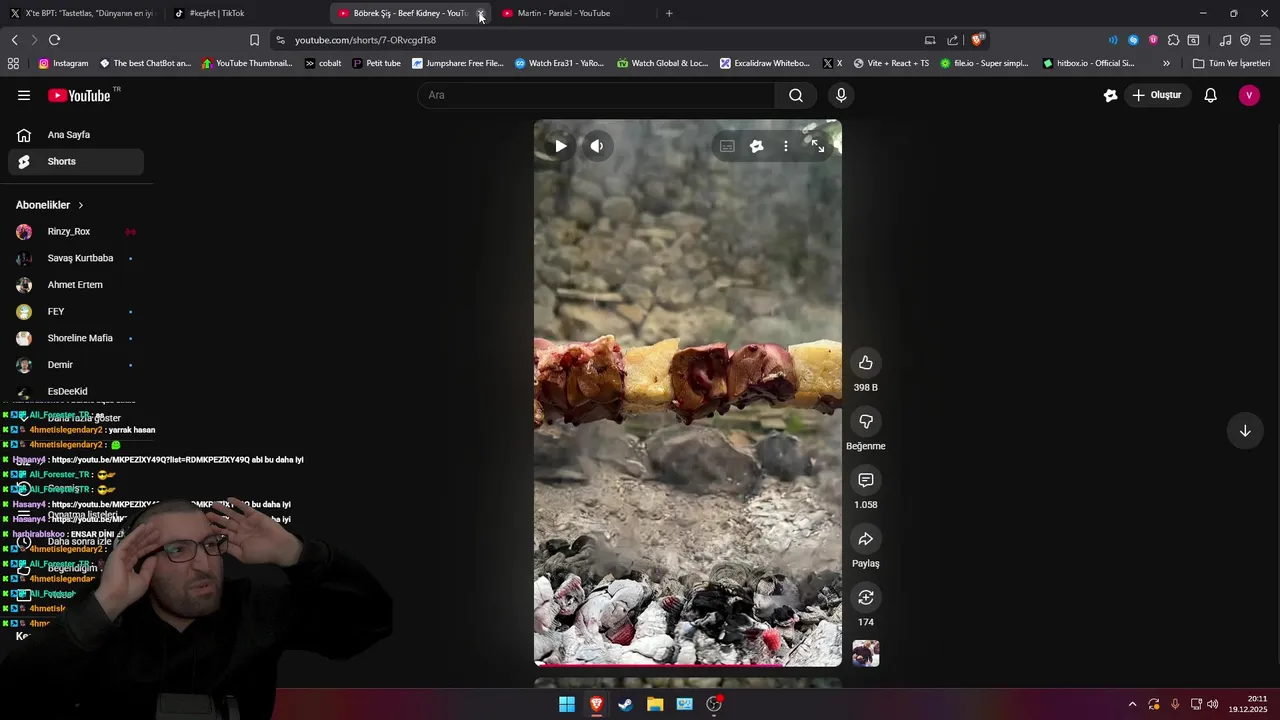Open Savaş Kurtbaba channel
The width and height of the screenshot is (1280, 720).
pos(76,258)
